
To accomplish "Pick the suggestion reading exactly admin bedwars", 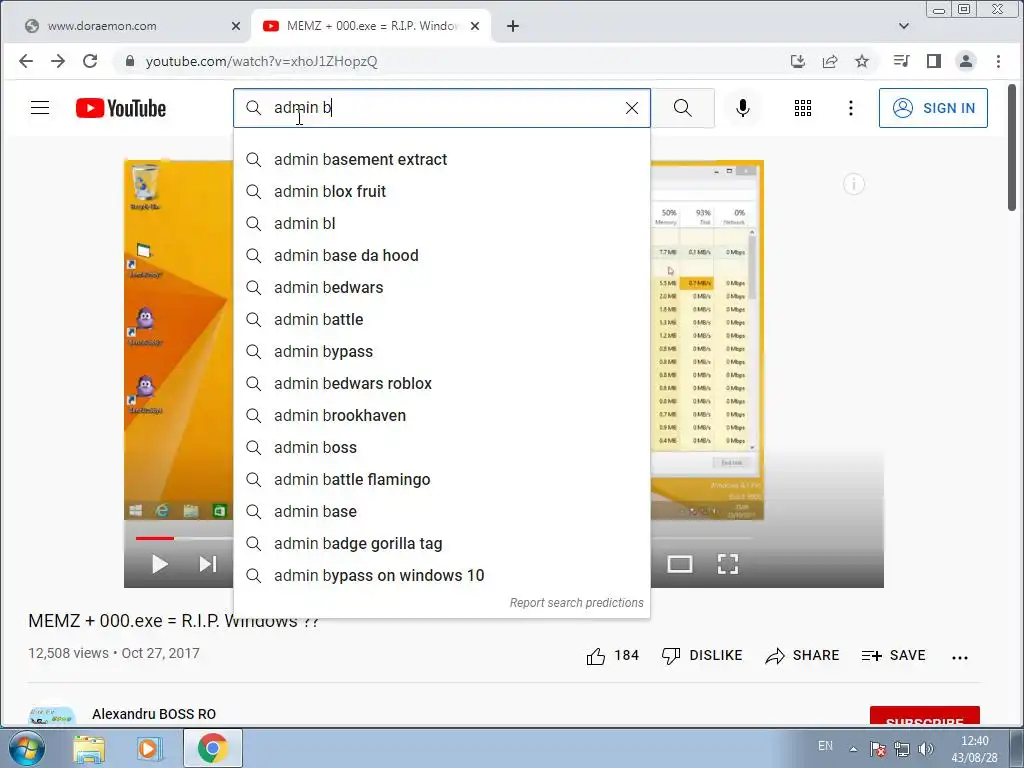I will click(441, 287).
